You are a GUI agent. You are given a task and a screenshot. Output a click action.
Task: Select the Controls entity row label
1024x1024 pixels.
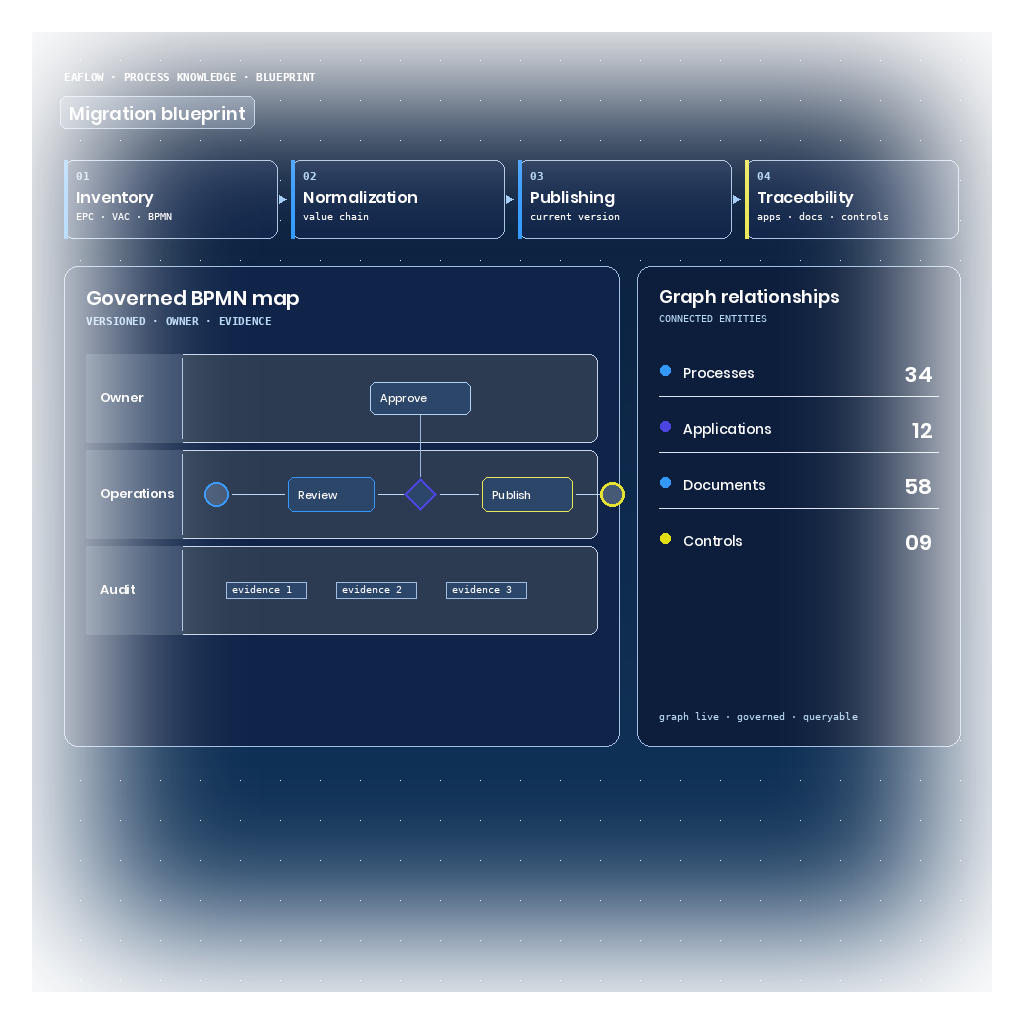[x=712, y=541]
